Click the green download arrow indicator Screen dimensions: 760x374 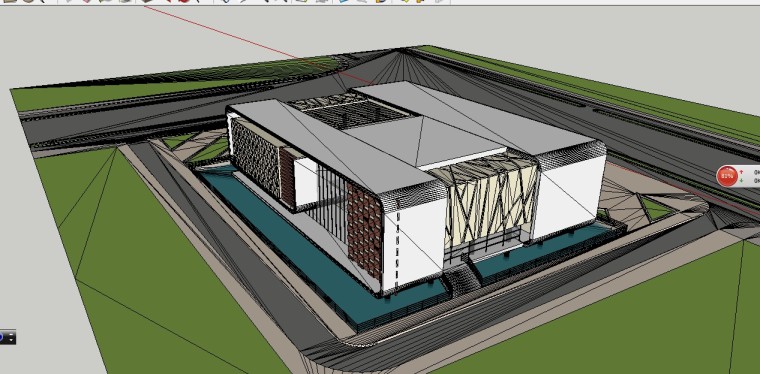tap(742, 181)
